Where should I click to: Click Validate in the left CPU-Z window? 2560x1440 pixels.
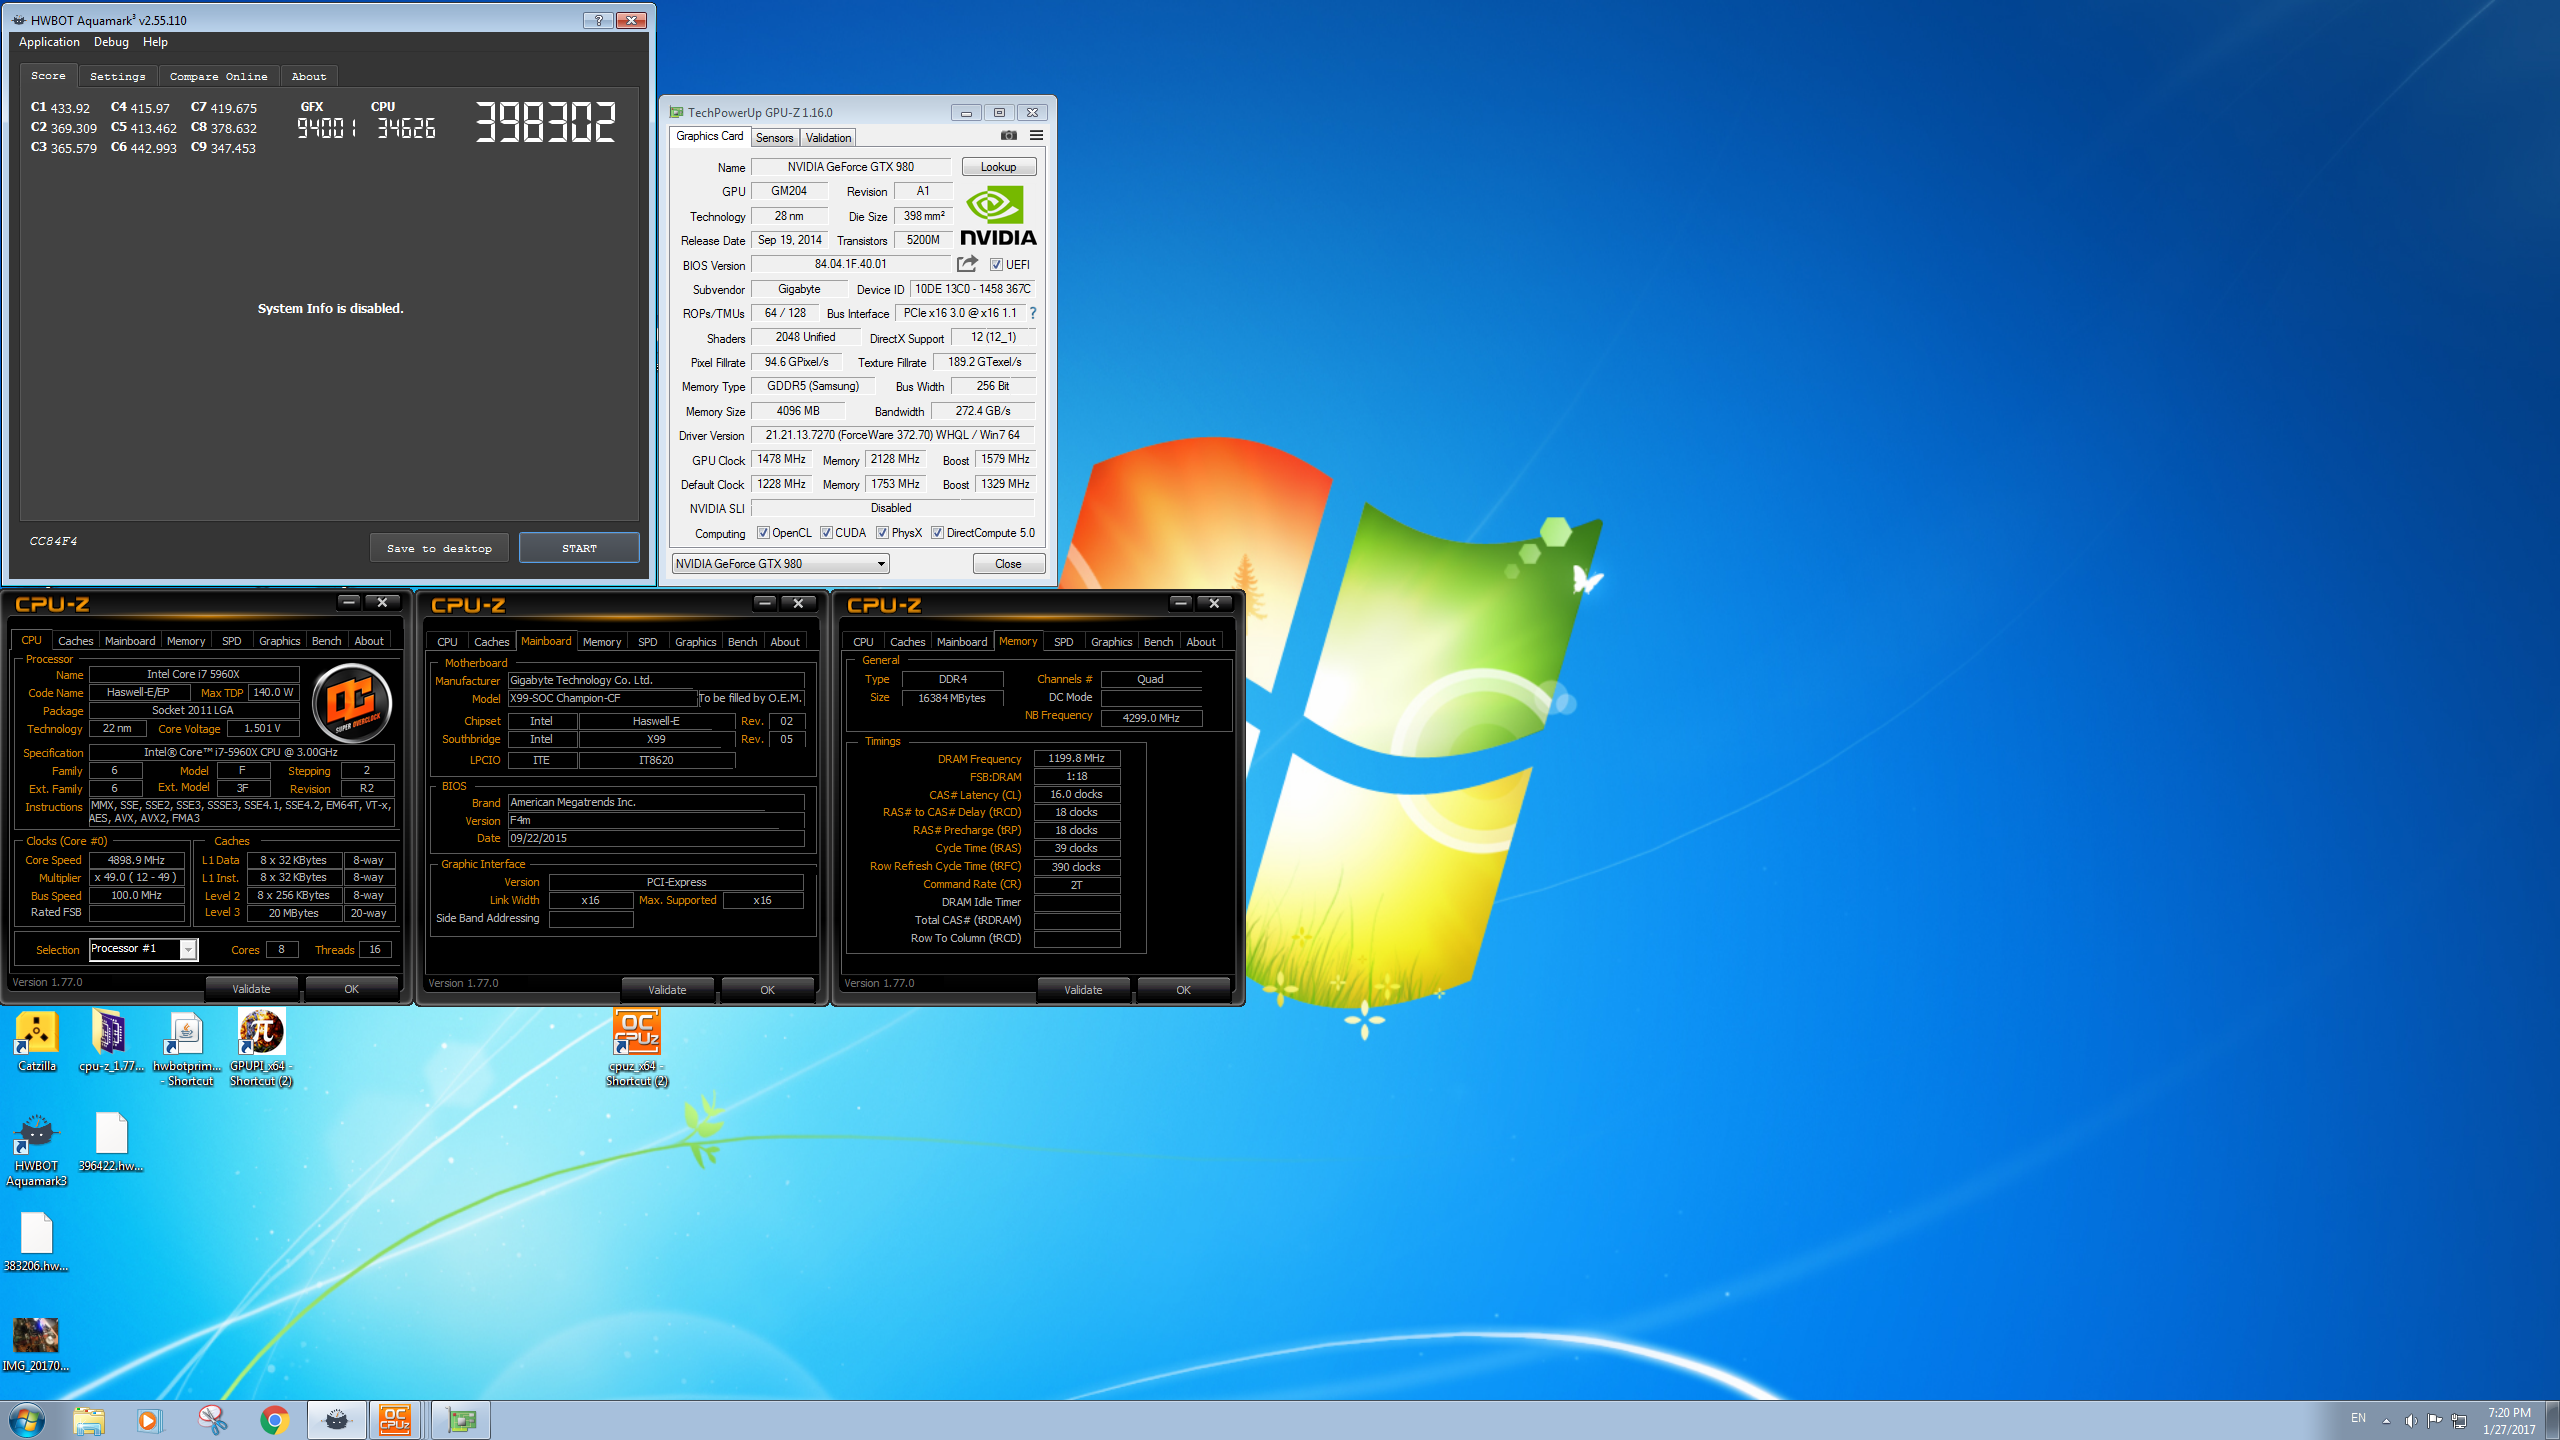pos(251,989)
